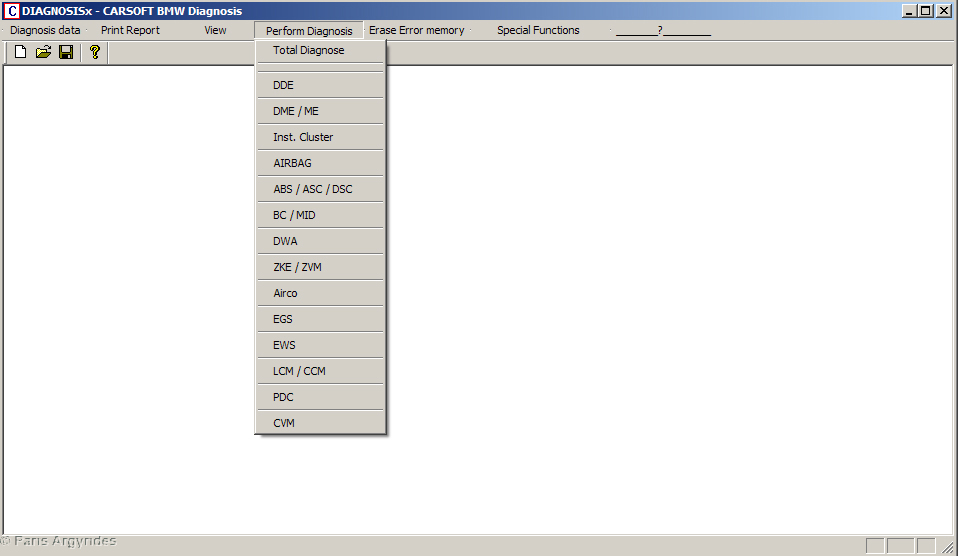Open the question mark menu in menu bar
The height and width of the screenshot is (556, 958).
663,30
